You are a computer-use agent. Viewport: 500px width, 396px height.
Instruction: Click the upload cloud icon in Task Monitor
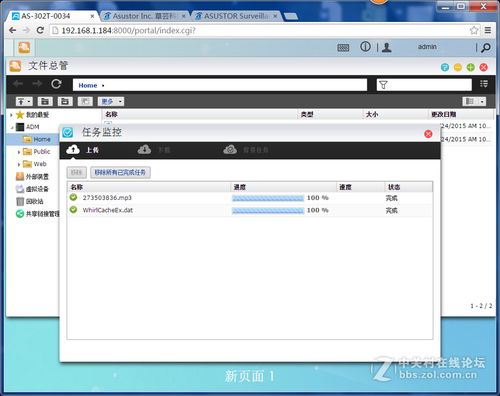[x=73, y=150]
